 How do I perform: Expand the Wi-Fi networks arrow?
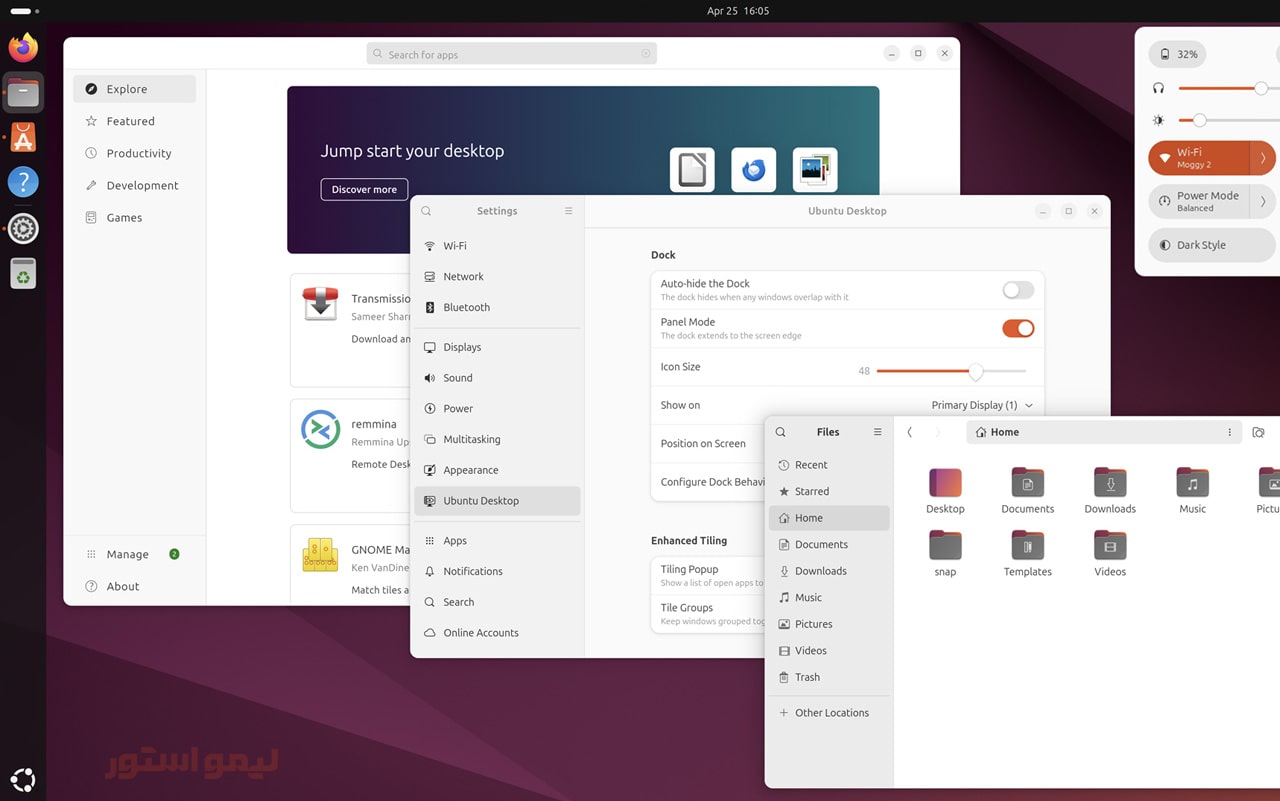click(x=1263, y=158)
